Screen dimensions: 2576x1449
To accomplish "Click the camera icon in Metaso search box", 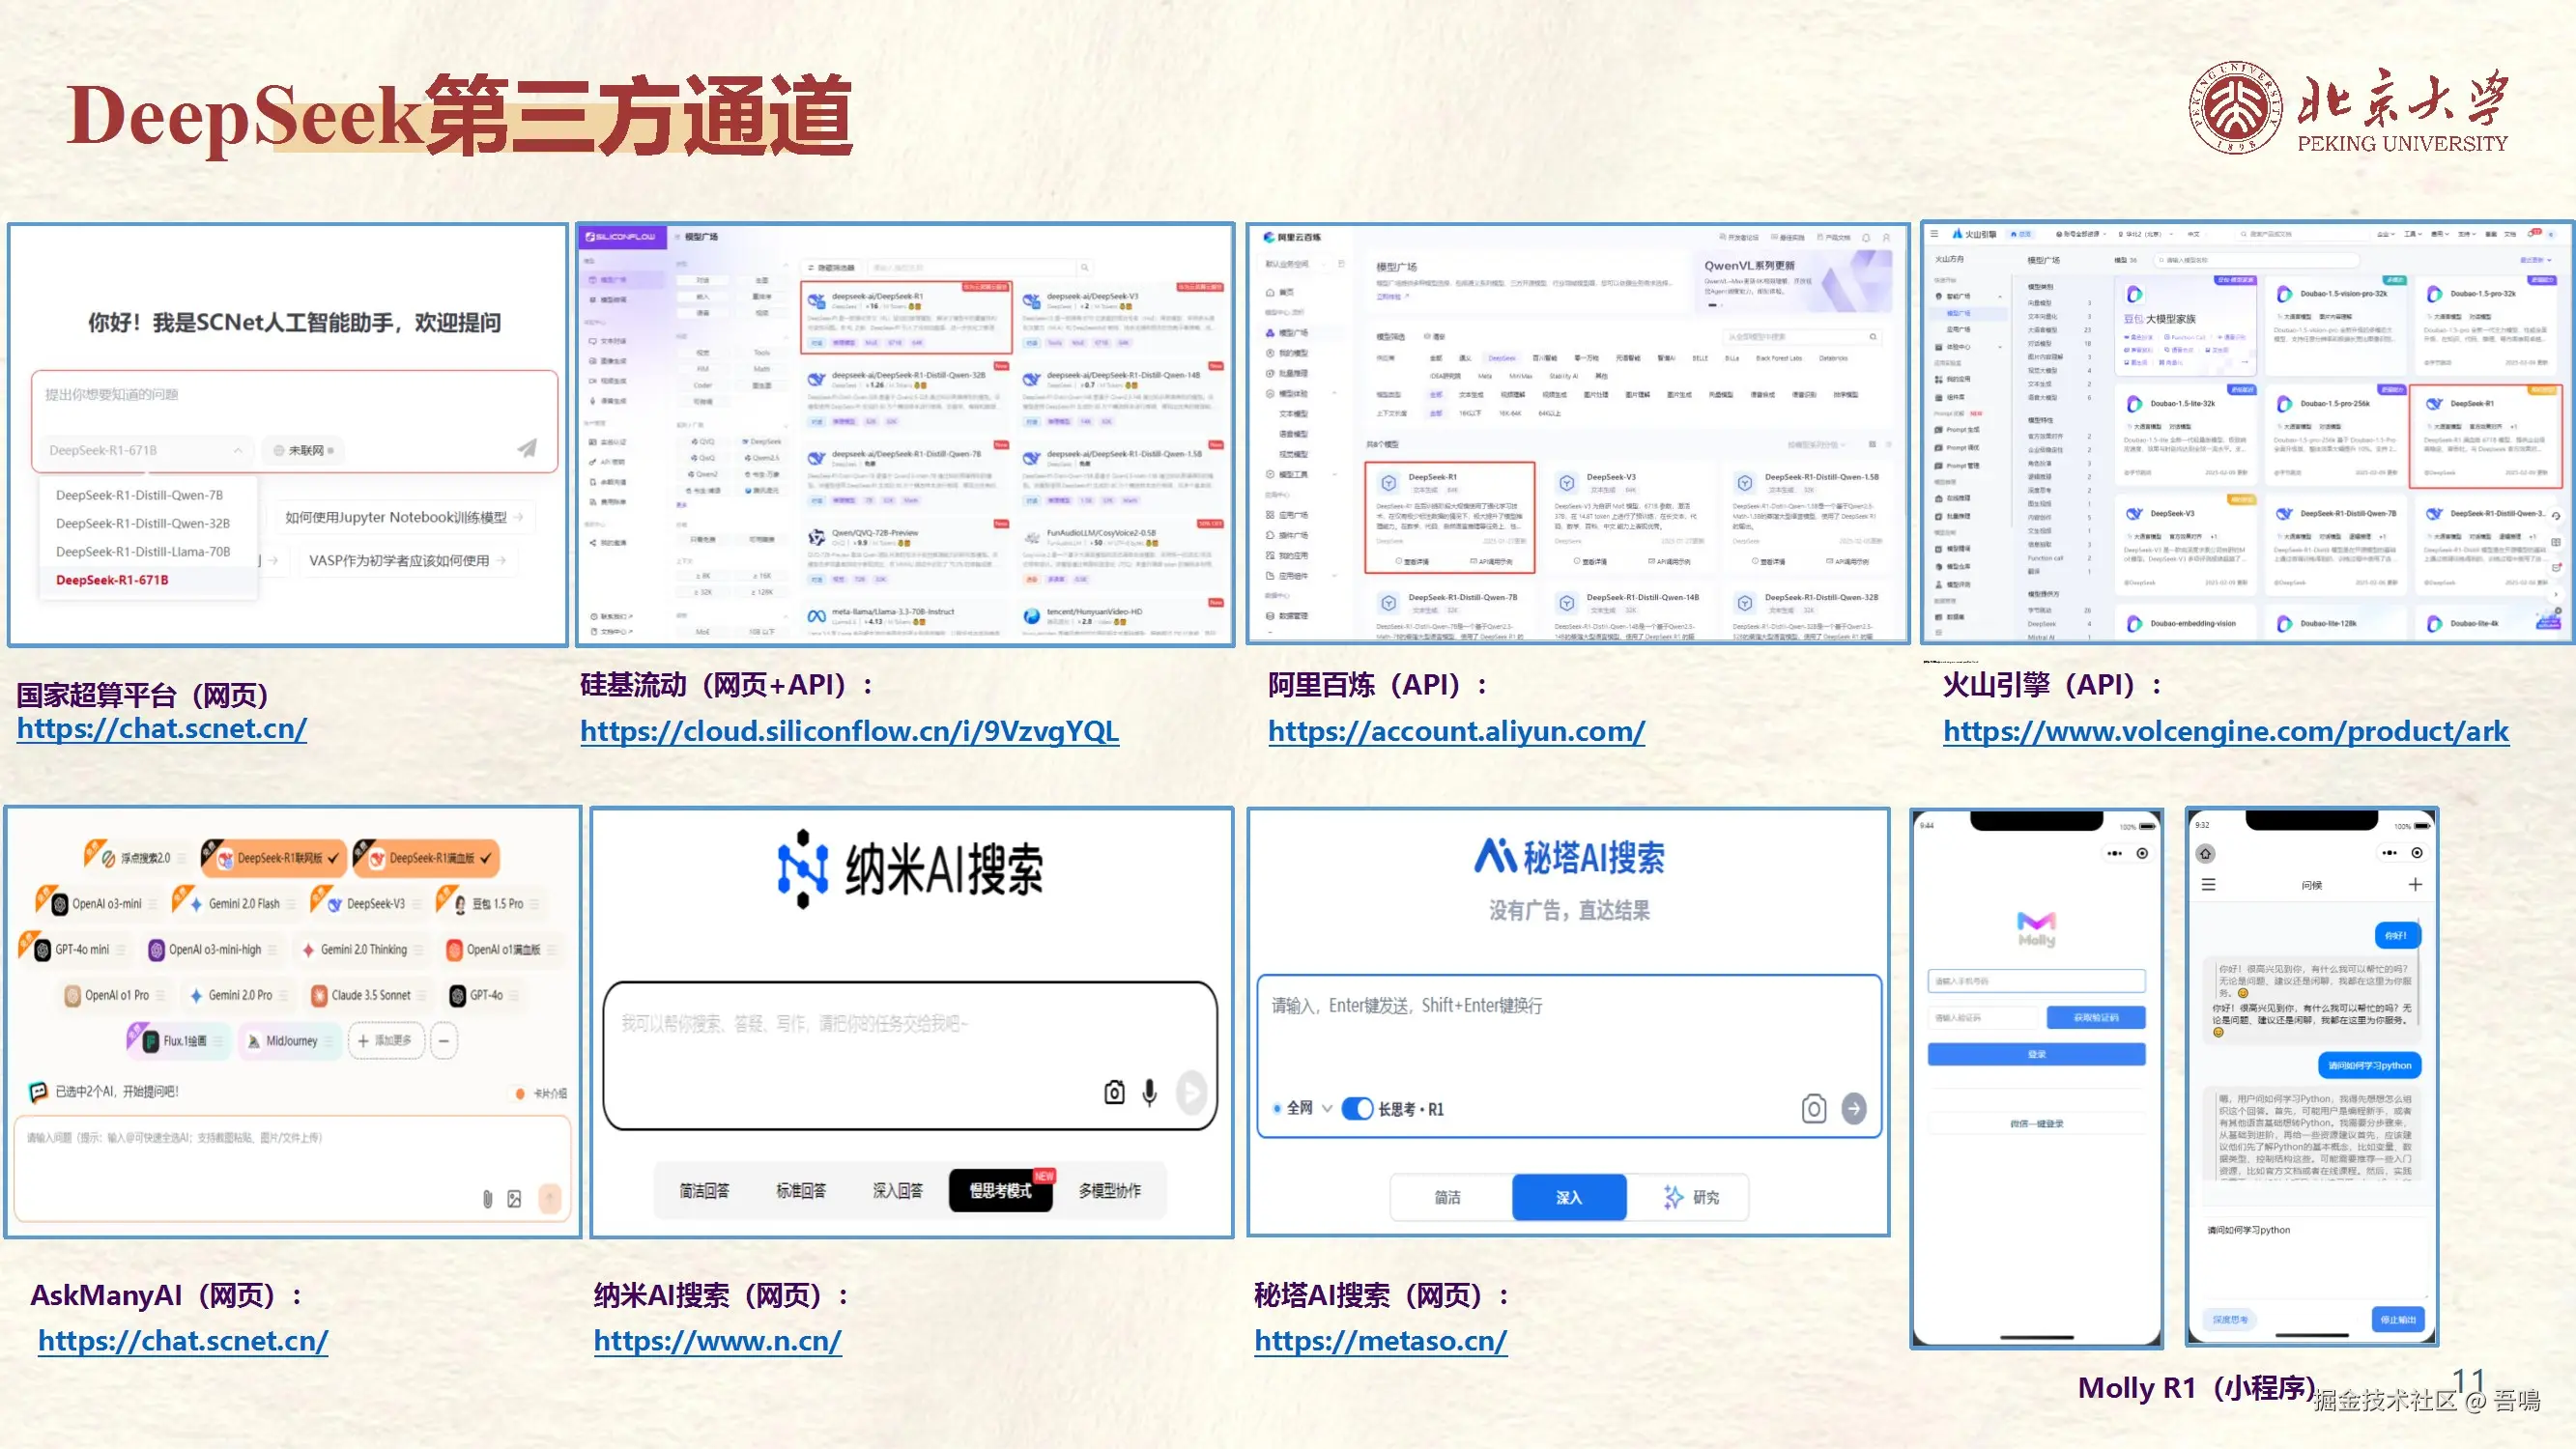I will point(1813,1108).
